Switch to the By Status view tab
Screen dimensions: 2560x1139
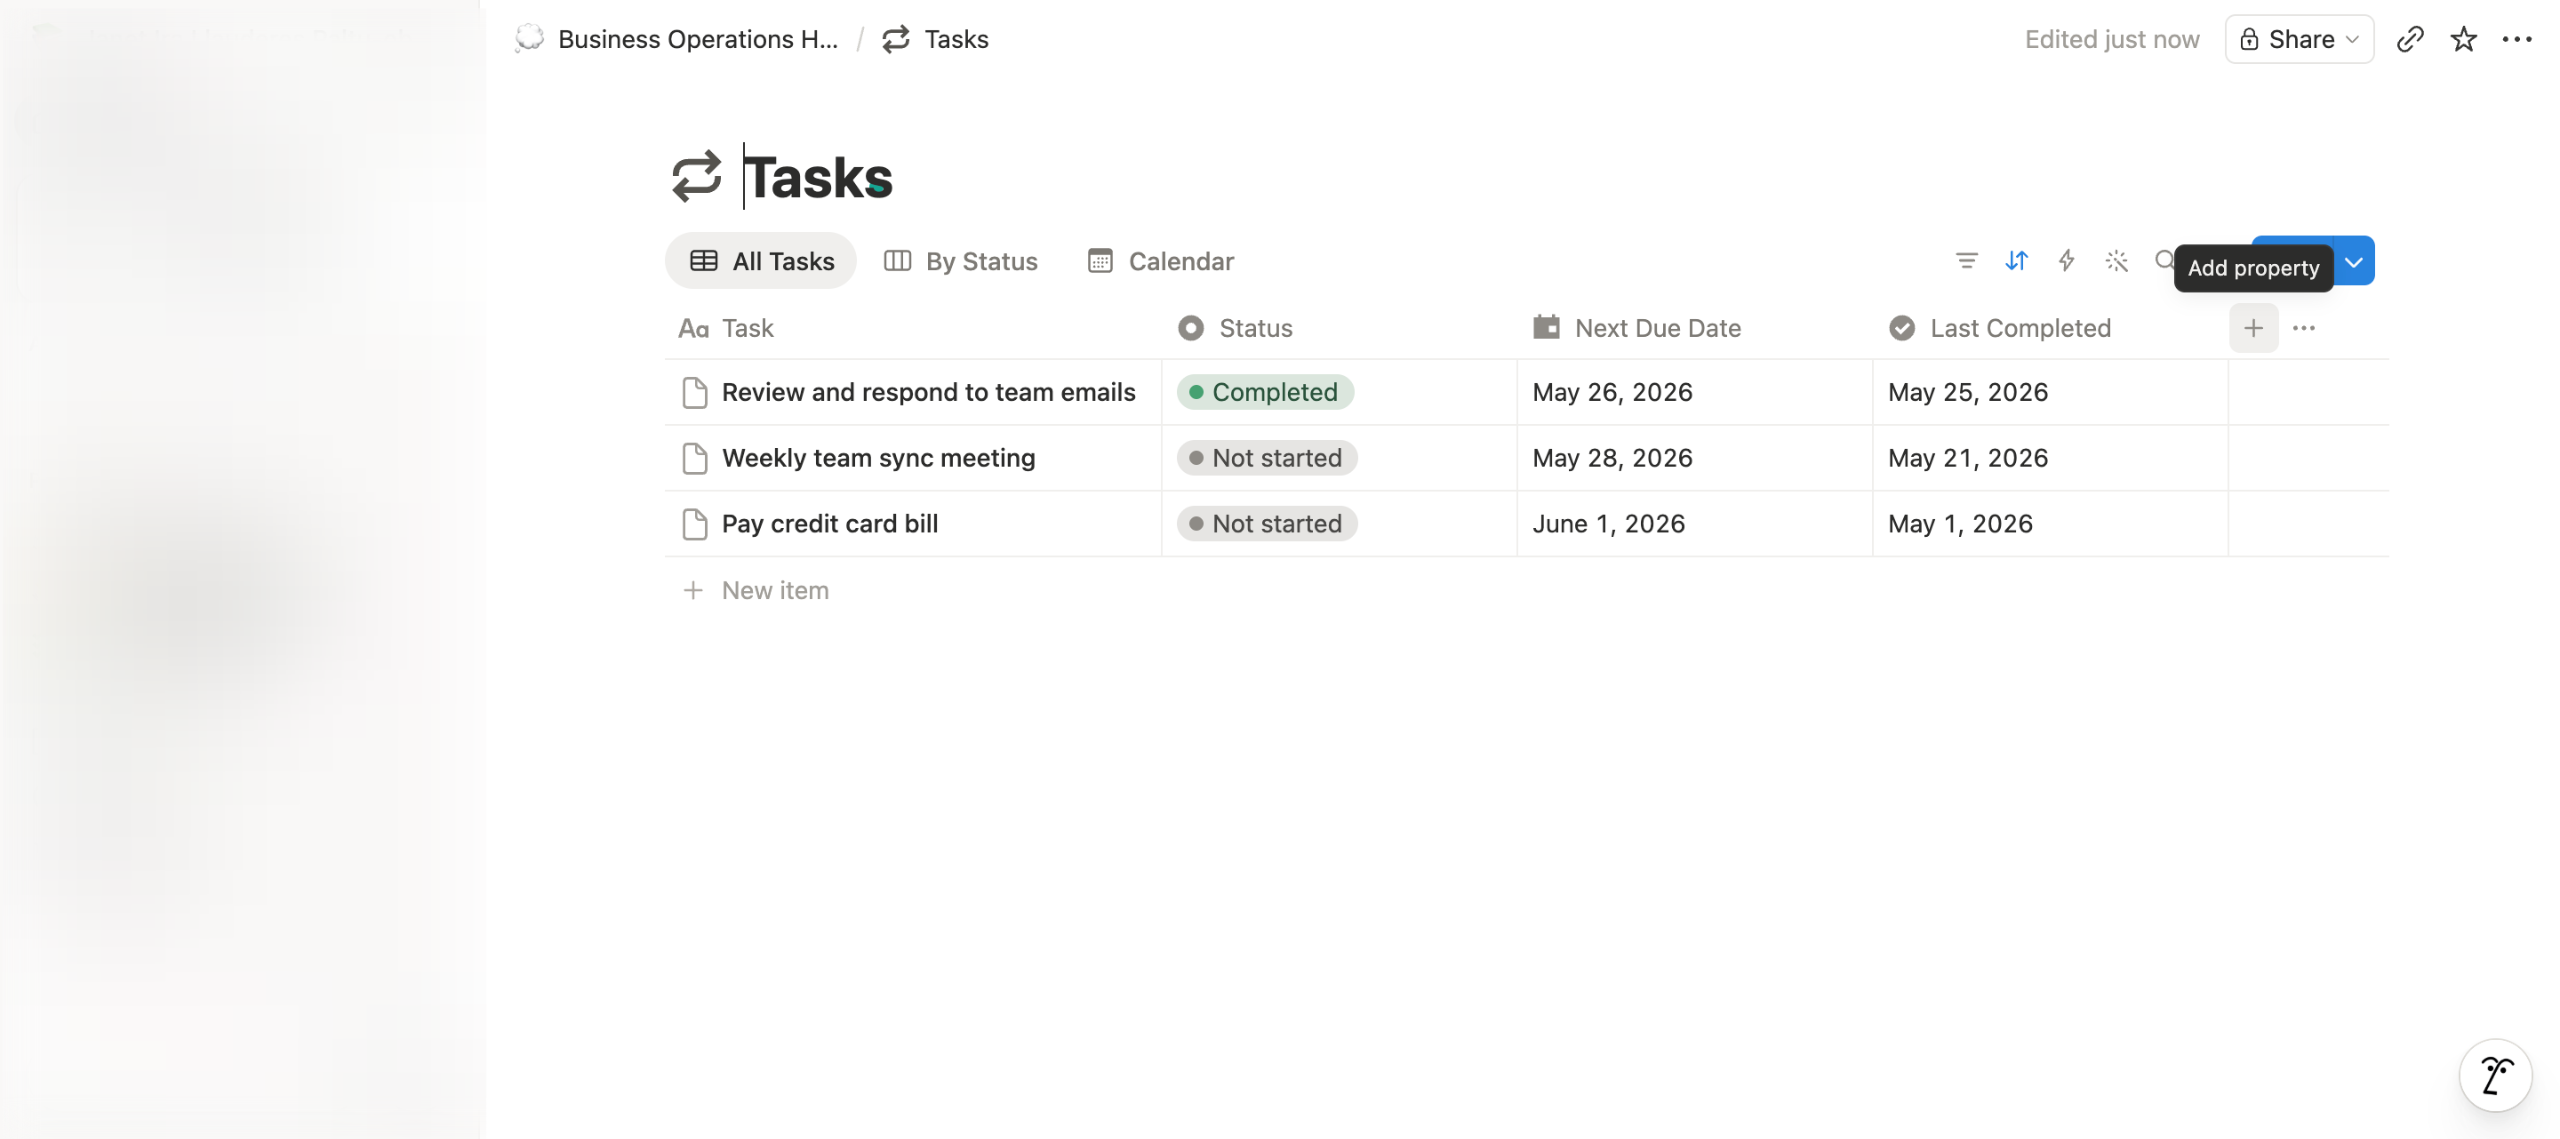(x=961, y=261)
